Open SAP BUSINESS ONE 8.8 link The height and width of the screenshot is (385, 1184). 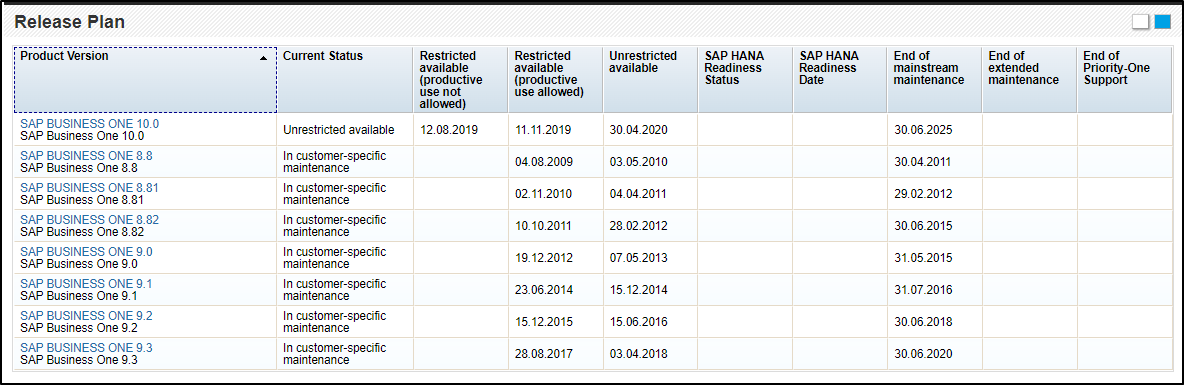(x=86, y=156)
